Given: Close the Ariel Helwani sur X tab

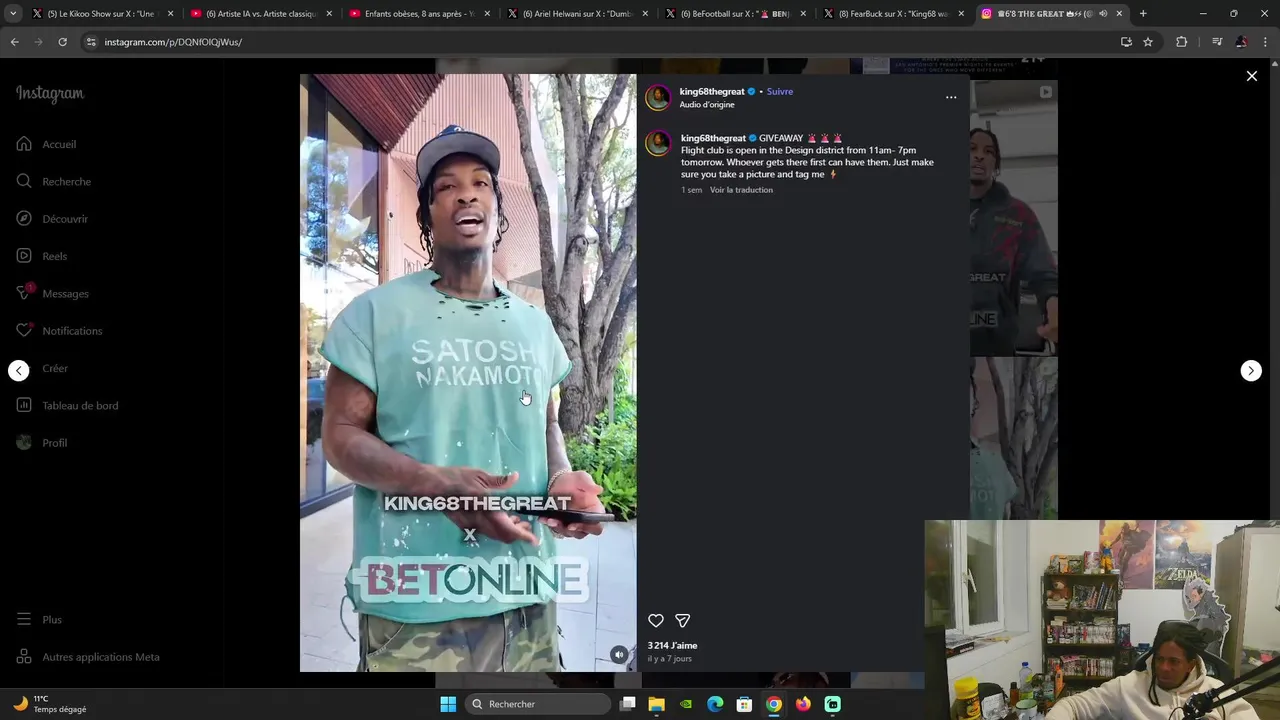Looking at the screenshot, I should [x=645, y=14].
